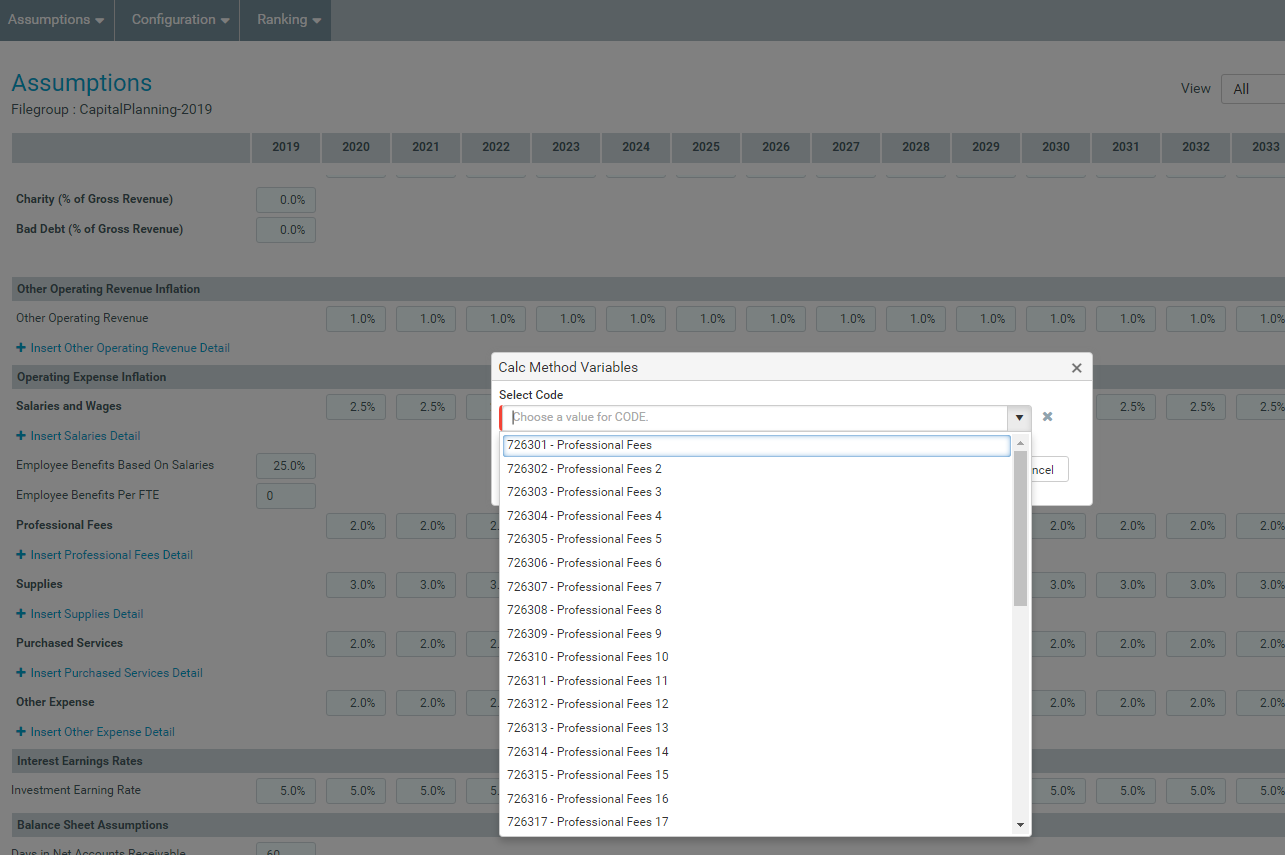This screenshot has width=1285, height=855.
Task: Choose 726310 - Professional Fees 10
Action: click(588, 657)
